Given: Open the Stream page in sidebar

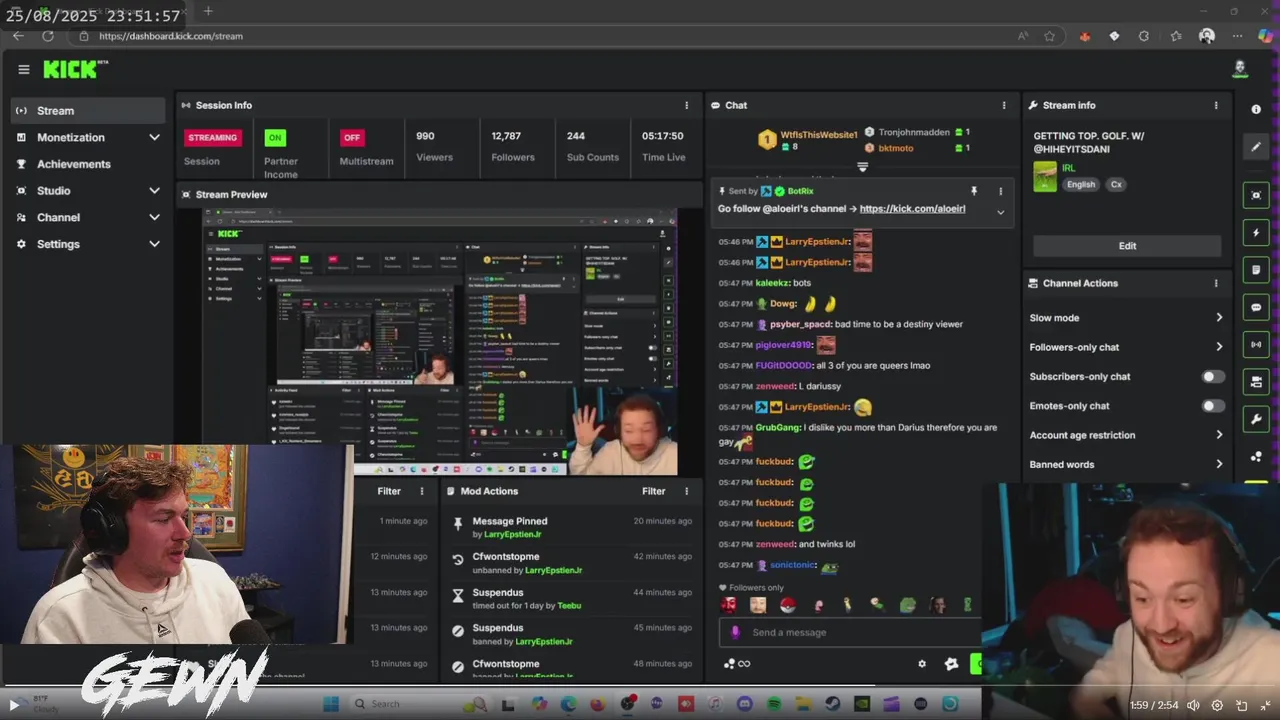Looking at the screenshot, I should click(x=88, y=111).
